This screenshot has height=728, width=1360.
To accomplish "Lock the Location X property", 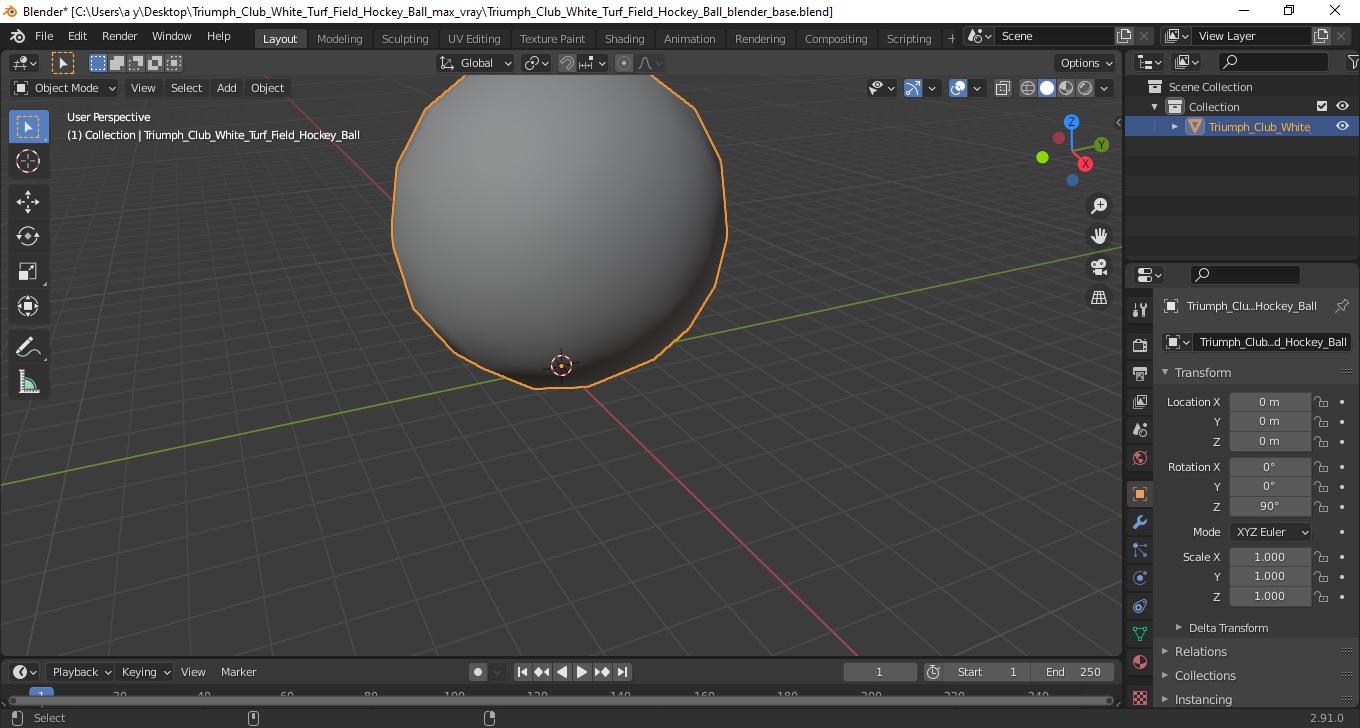I will tap(1321, 402).
